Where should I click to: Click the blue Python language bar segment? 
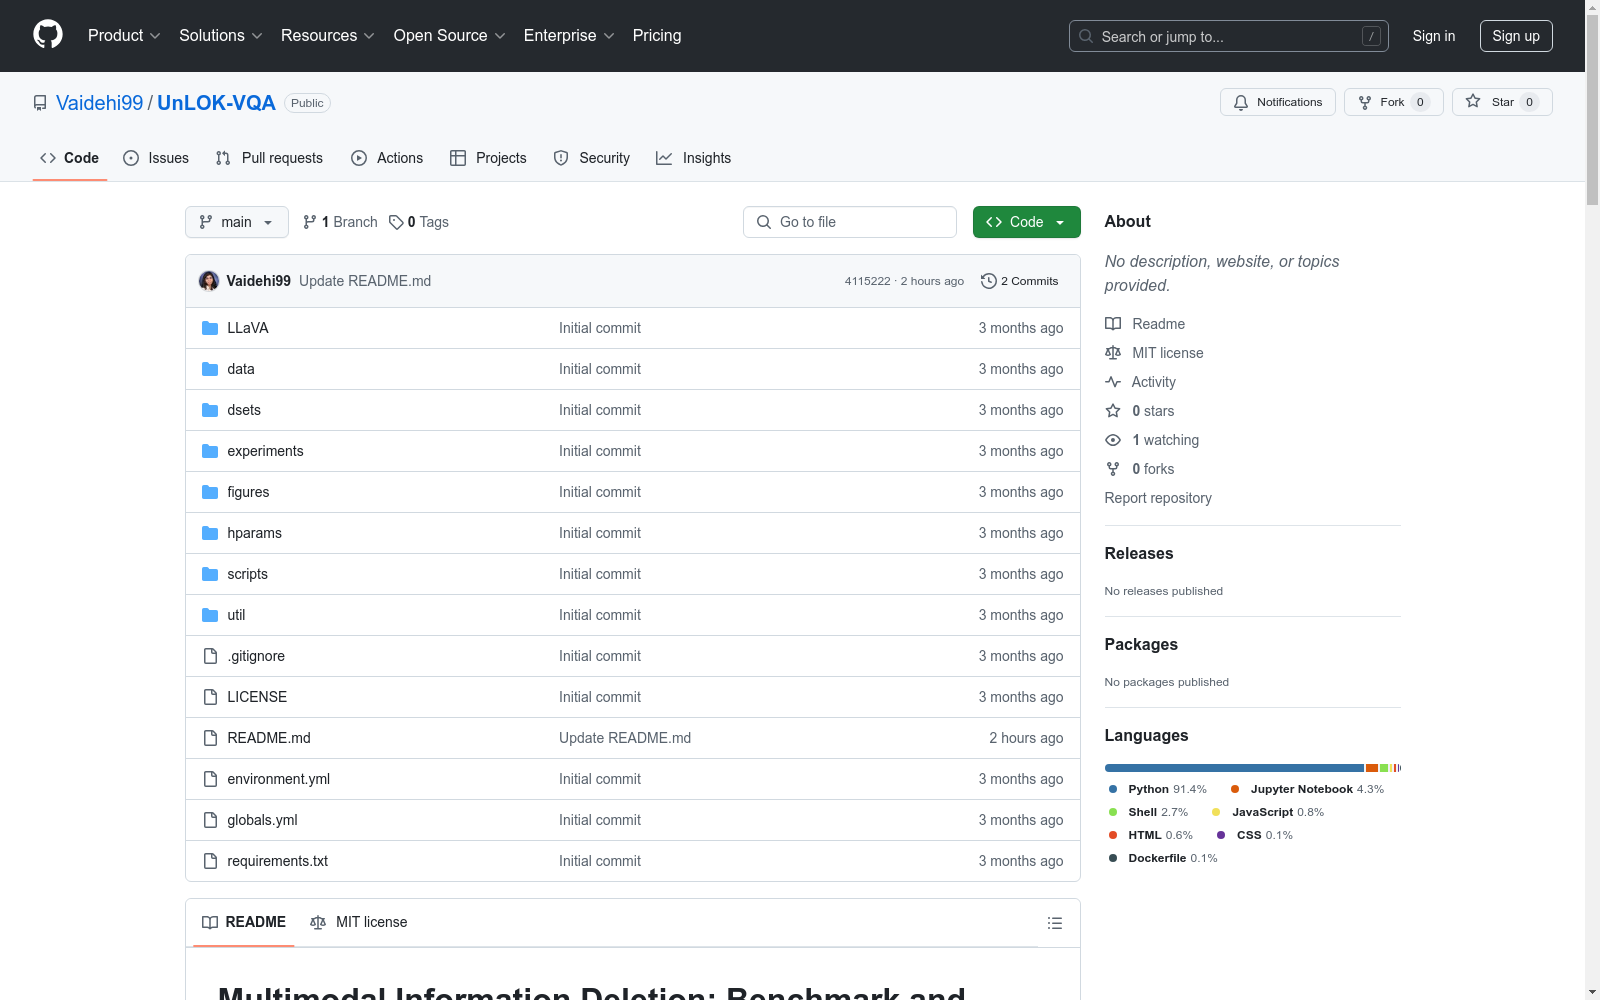pos(1234,768)
